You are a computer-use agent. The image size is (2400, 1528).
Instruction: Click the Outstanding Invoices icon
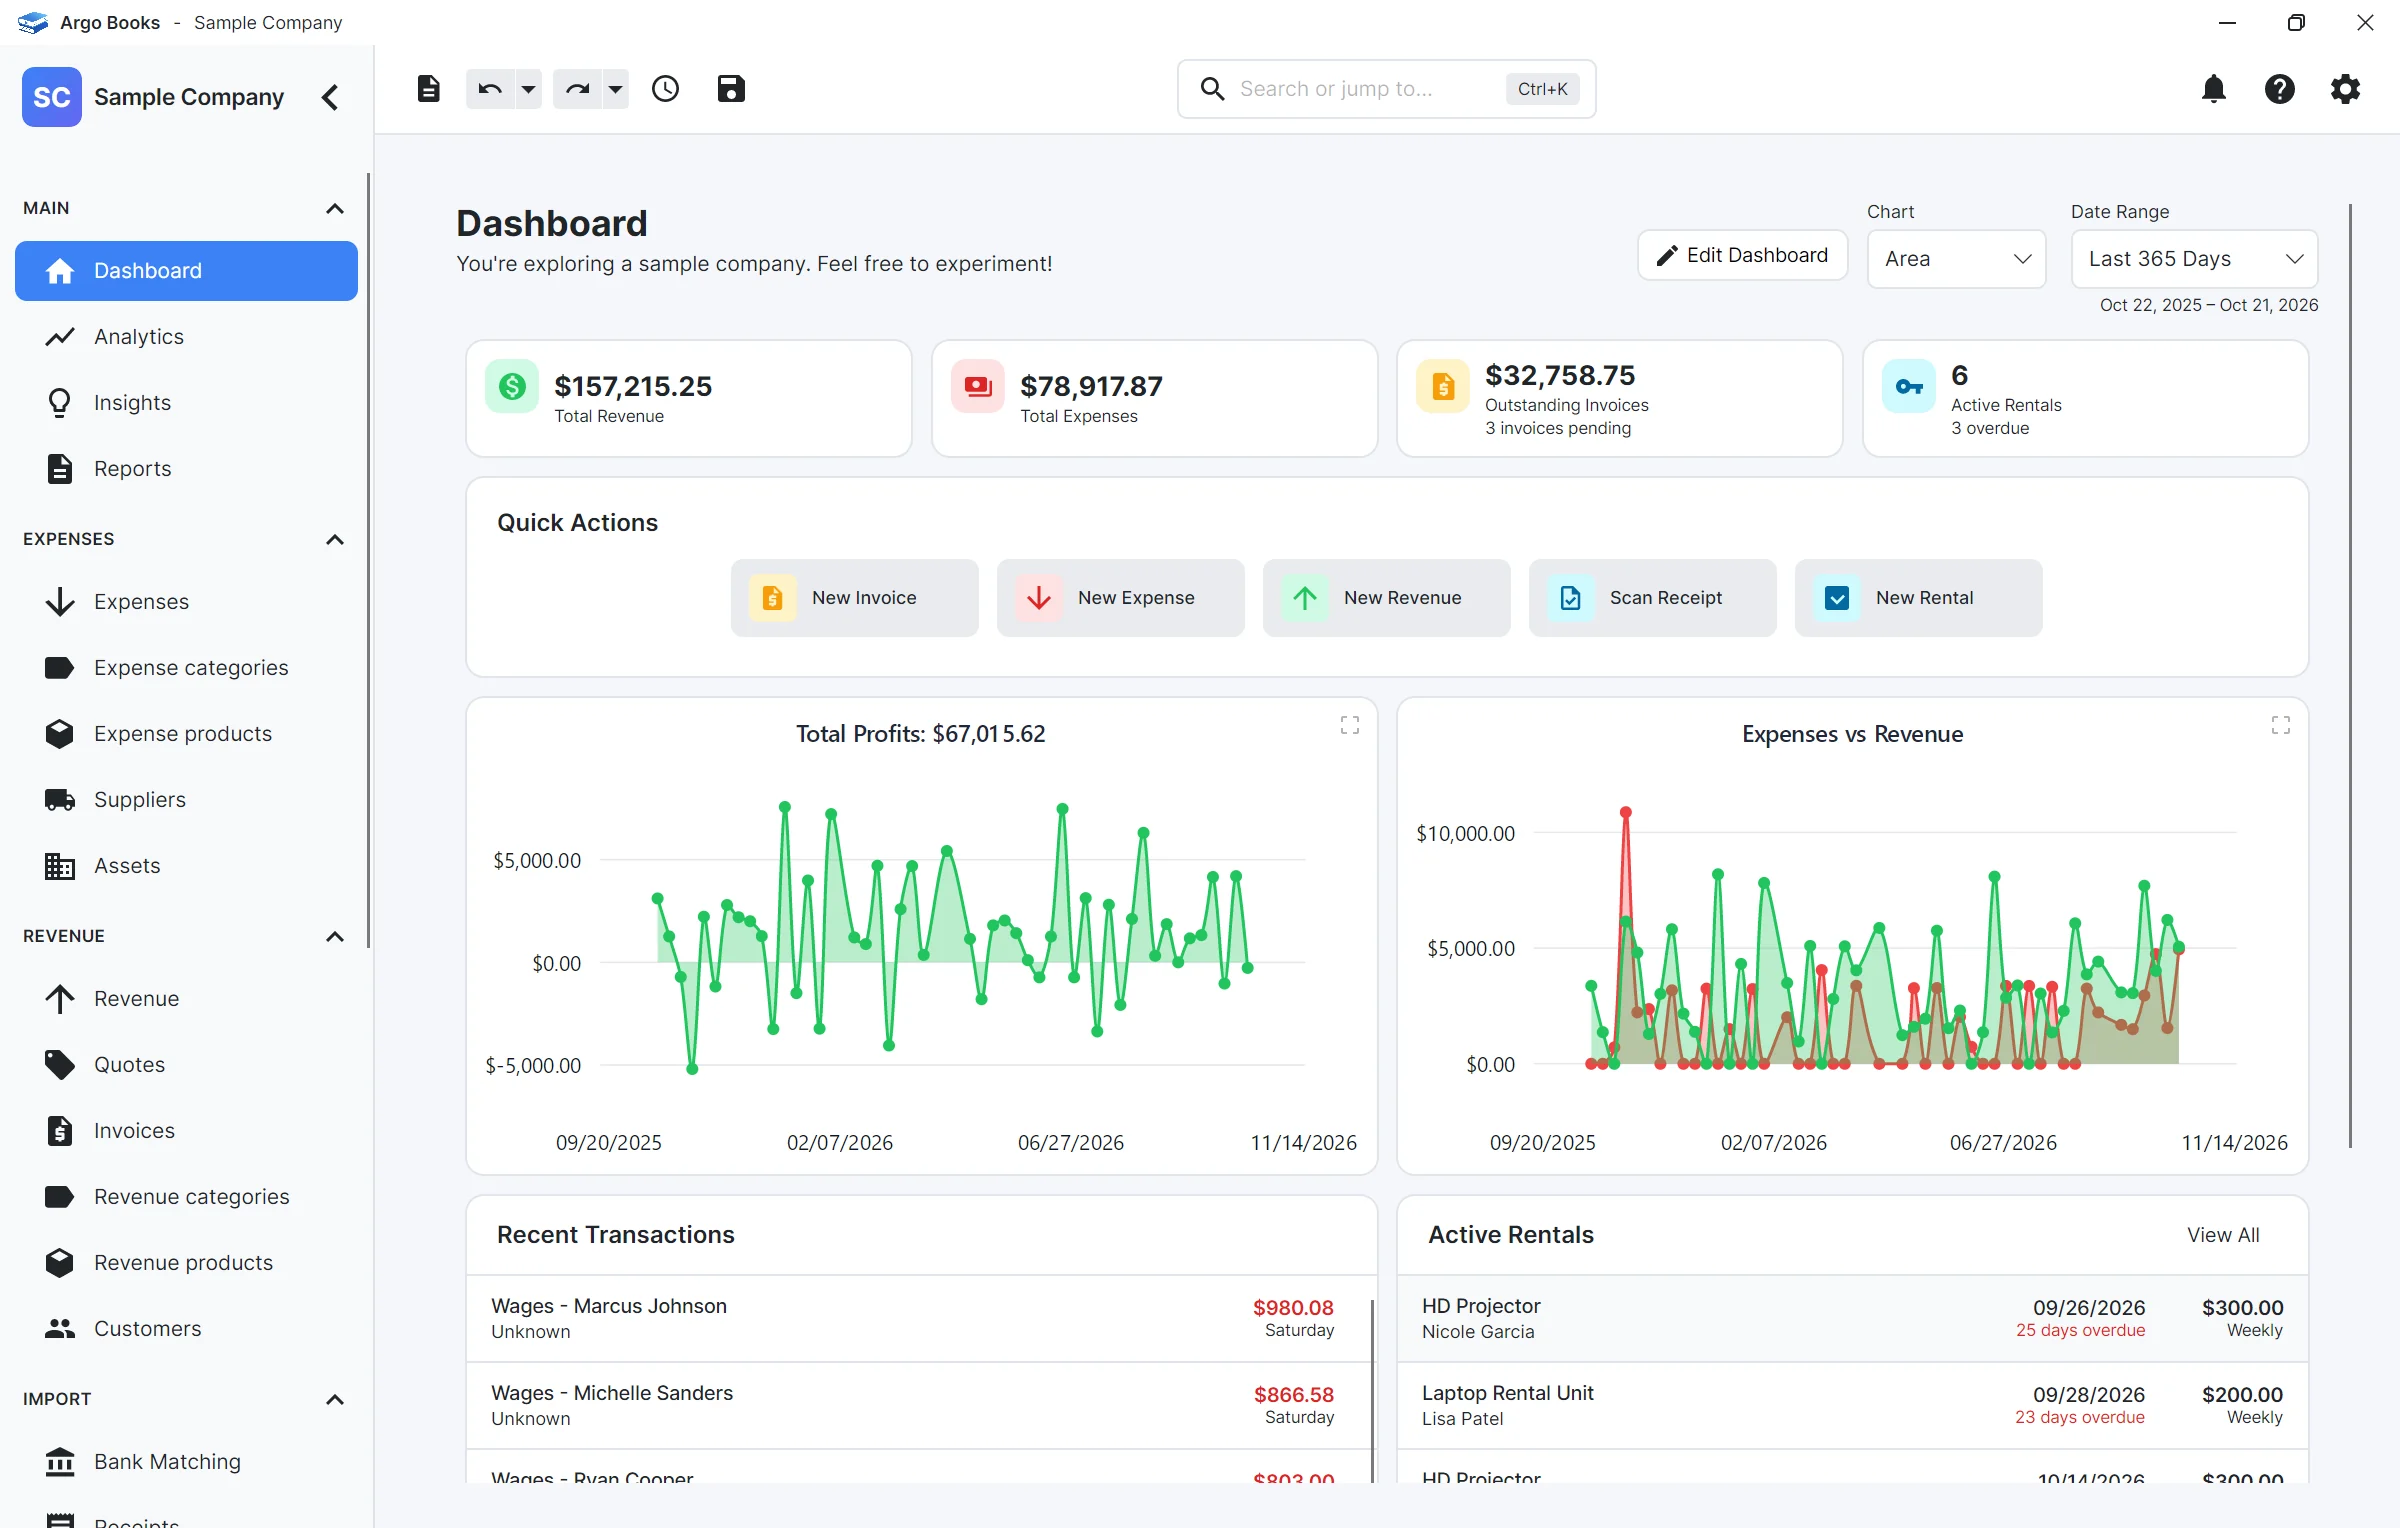point(1443,386)
